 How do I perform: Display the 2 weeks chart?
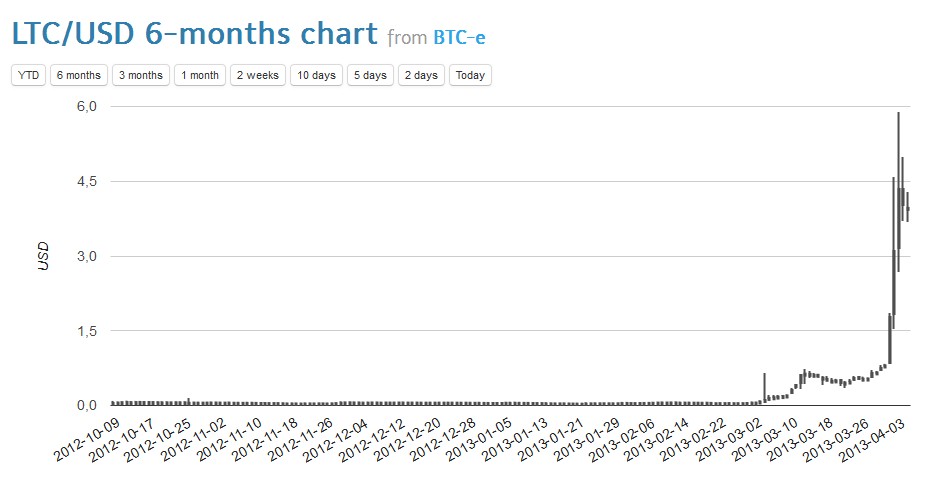coord(258,76)
